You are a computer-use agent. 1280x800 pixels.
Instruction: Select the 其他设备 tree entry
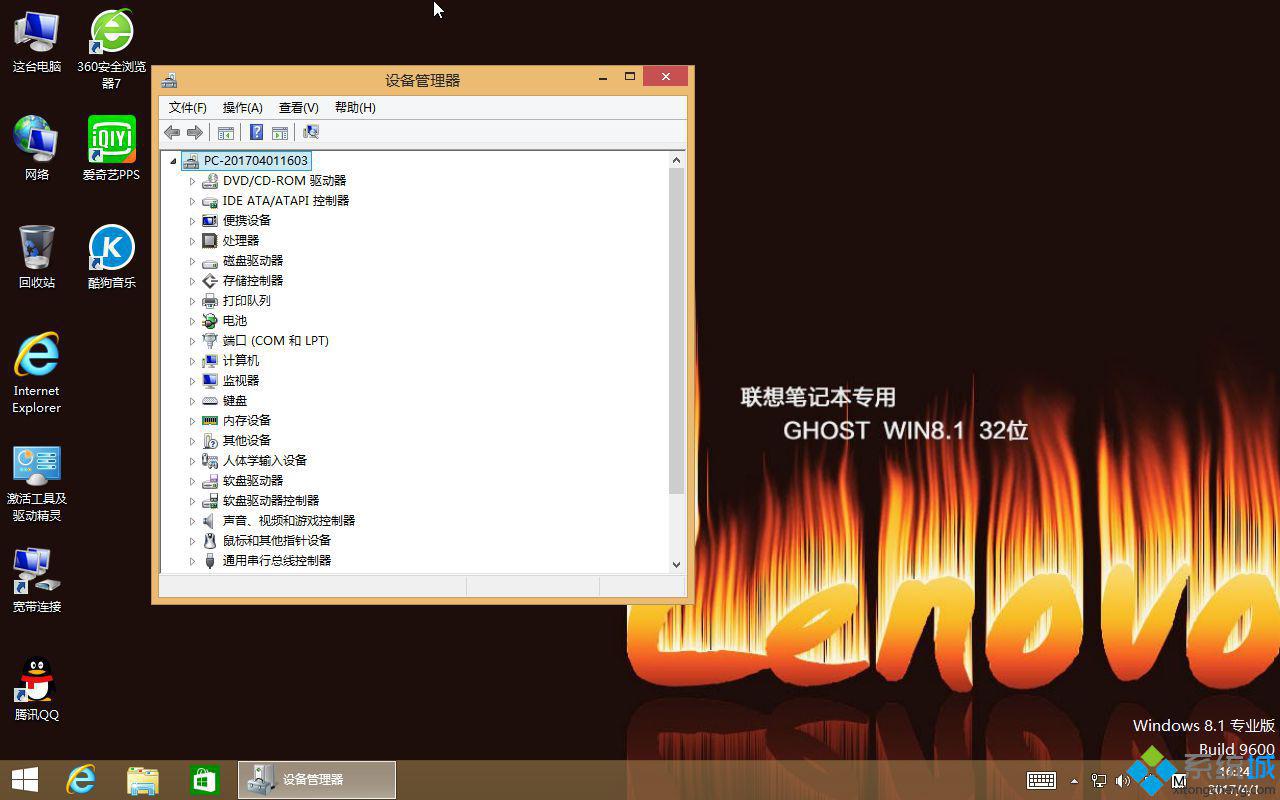click(x=247, y=440)
